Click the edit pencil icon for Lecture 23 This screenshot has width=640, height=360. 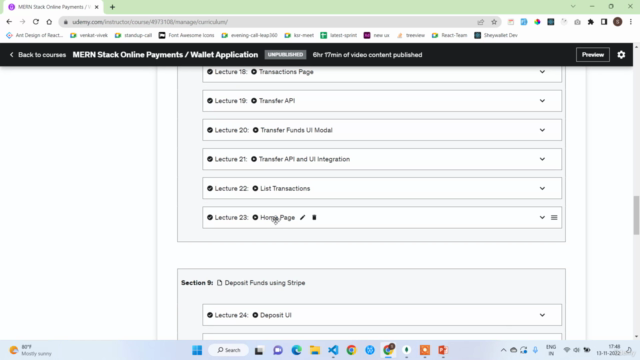tap(302, 218)
